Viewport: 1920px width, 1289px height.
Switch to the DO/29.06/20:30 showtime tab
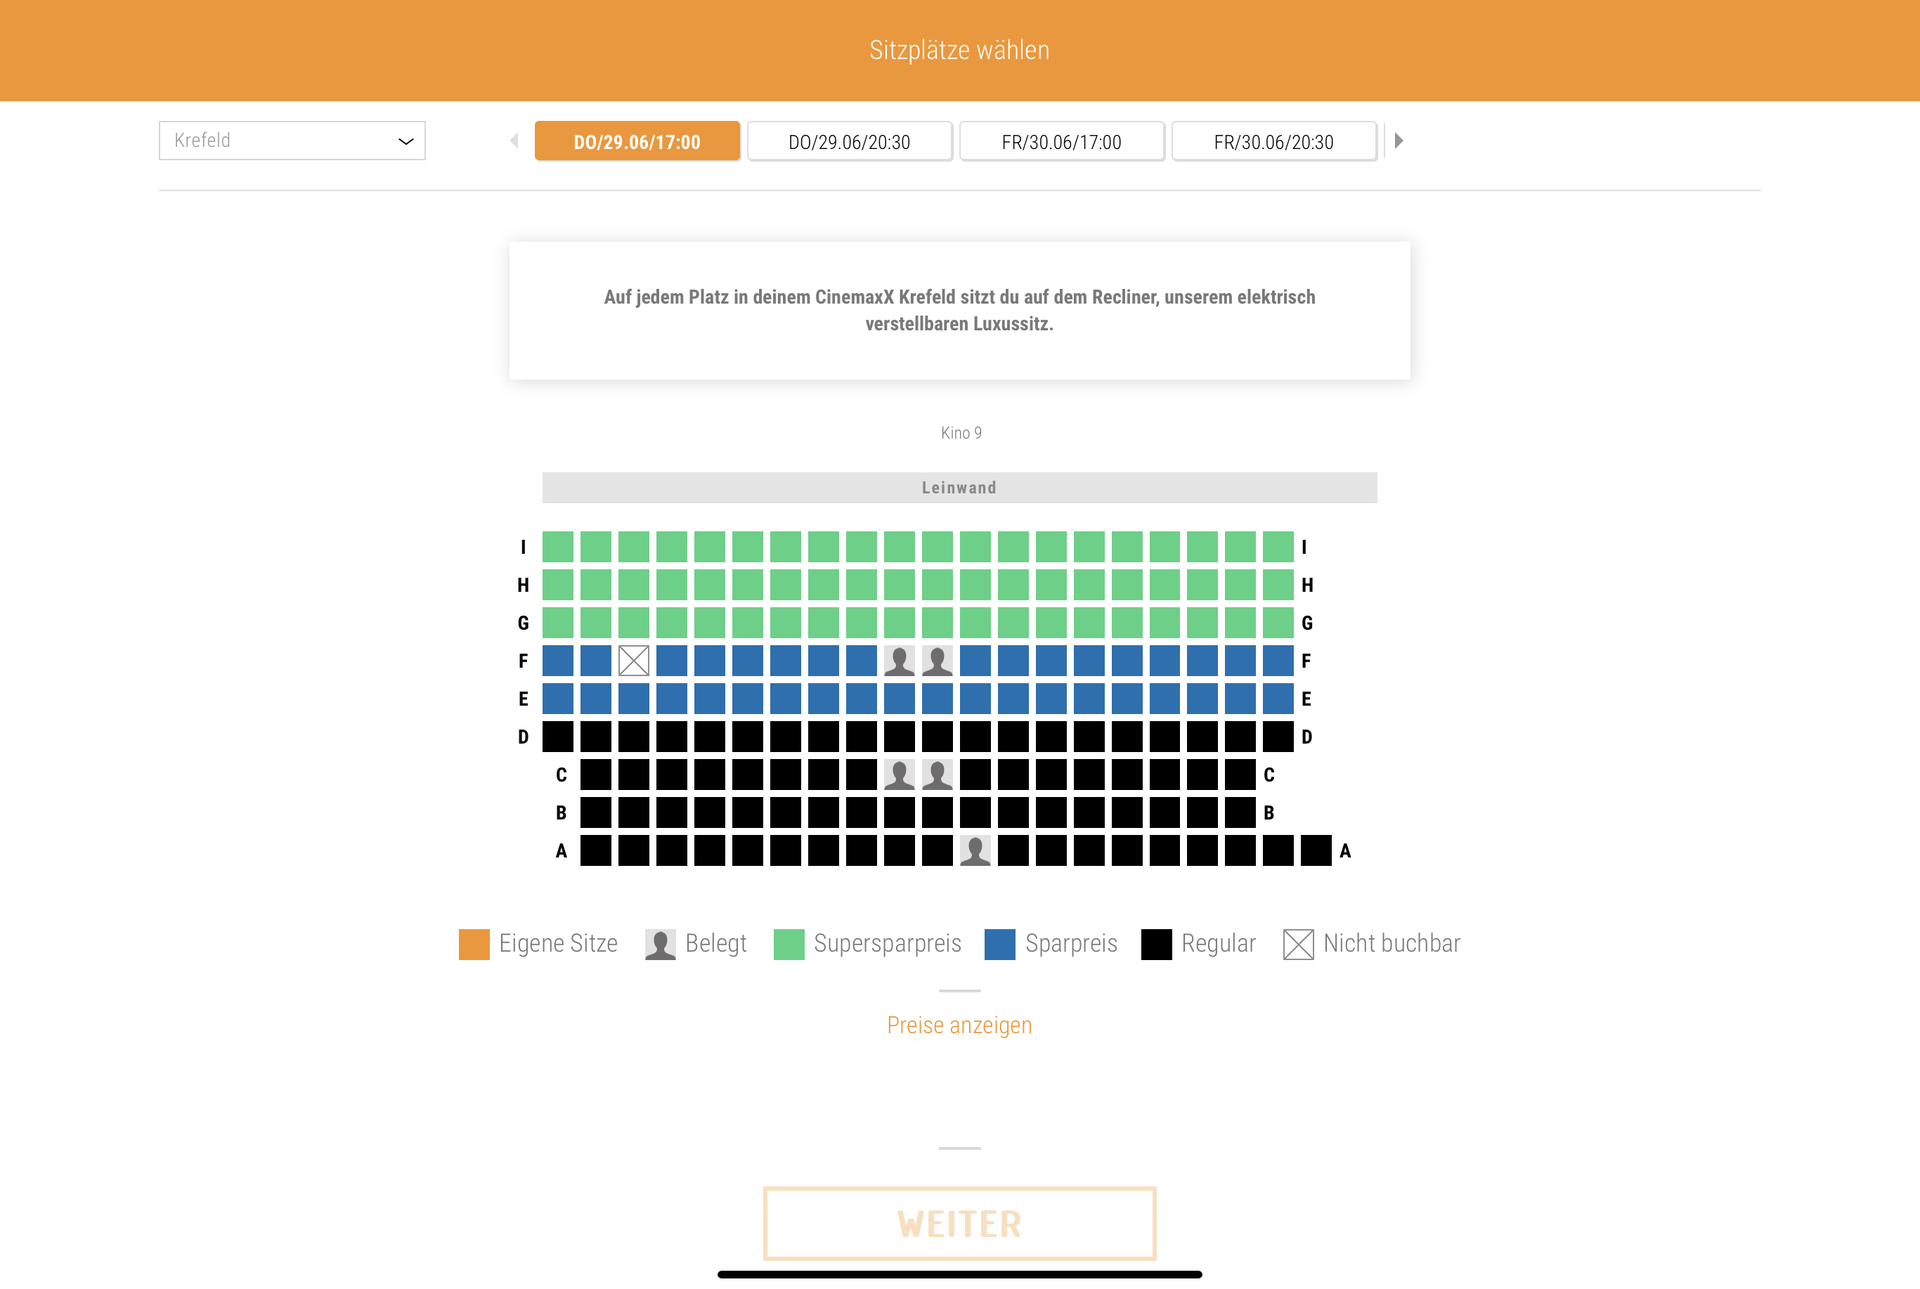[x=849, y=142]
